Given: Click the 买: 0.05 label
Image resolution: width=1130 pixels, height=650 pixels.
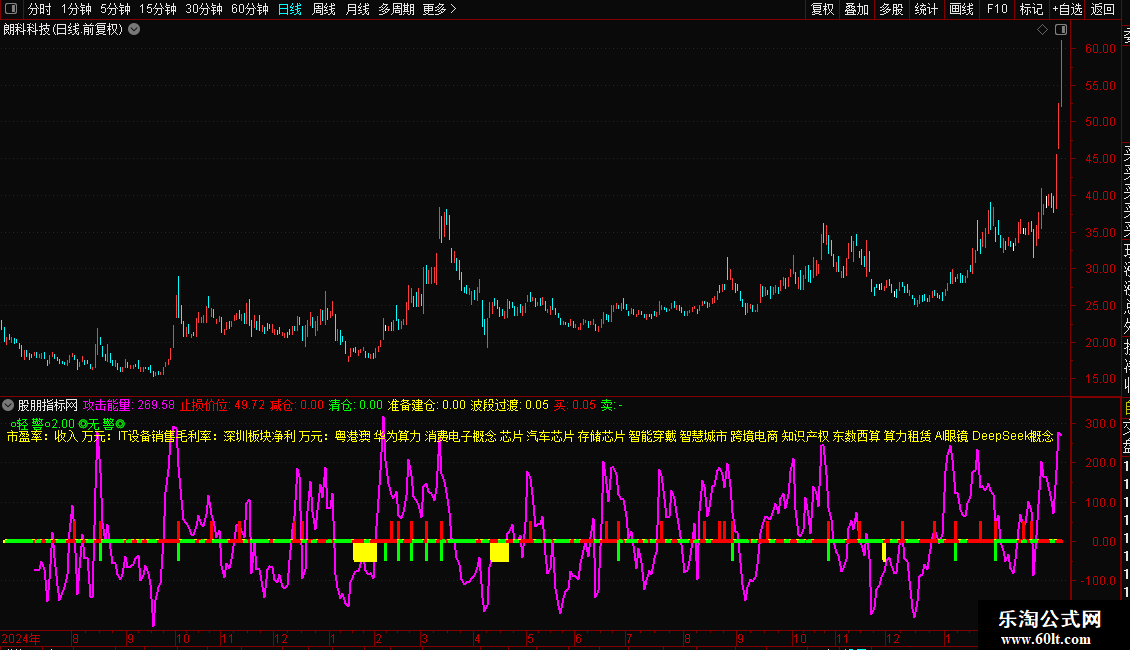Looking at the screenshot, I should point(575,405).
